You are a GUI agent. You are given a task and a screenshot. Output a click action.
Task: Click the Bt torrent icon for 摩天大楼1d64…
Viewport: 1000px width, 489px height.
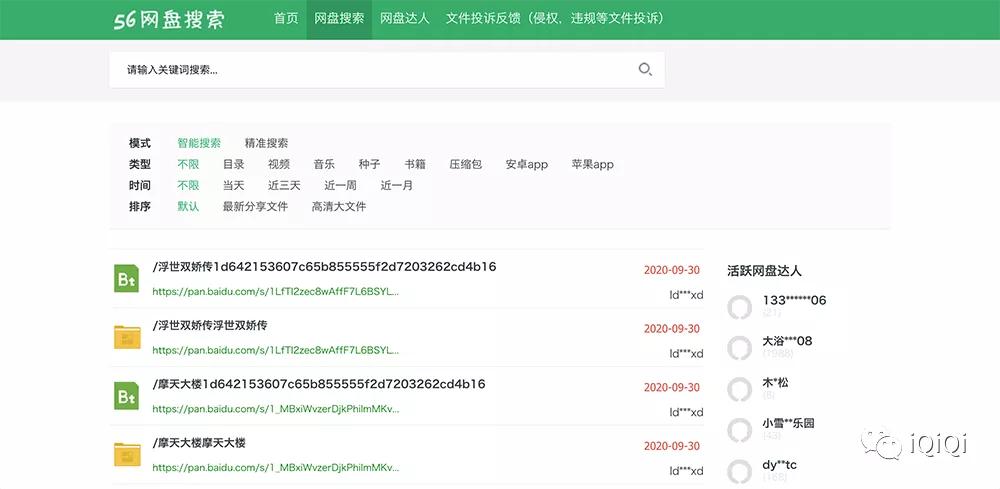[x=126, y=396]
